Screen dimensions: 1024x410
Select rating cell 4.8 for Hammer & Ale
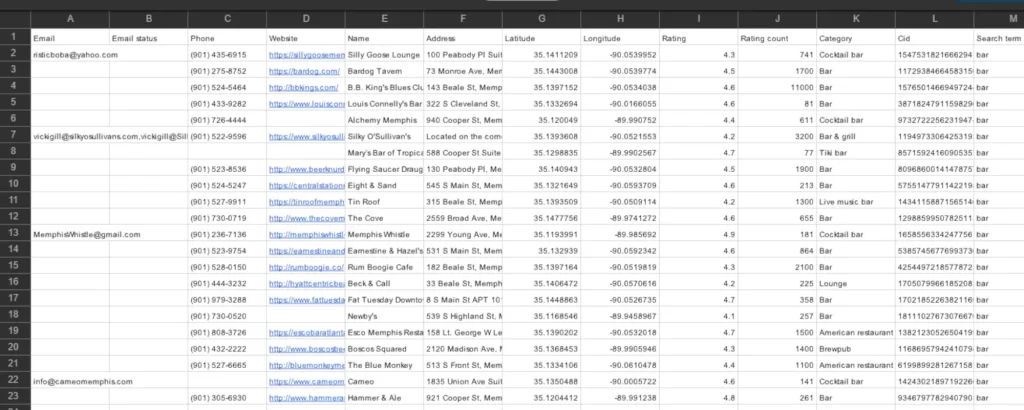pyautogui.click(x=699, y=398)
